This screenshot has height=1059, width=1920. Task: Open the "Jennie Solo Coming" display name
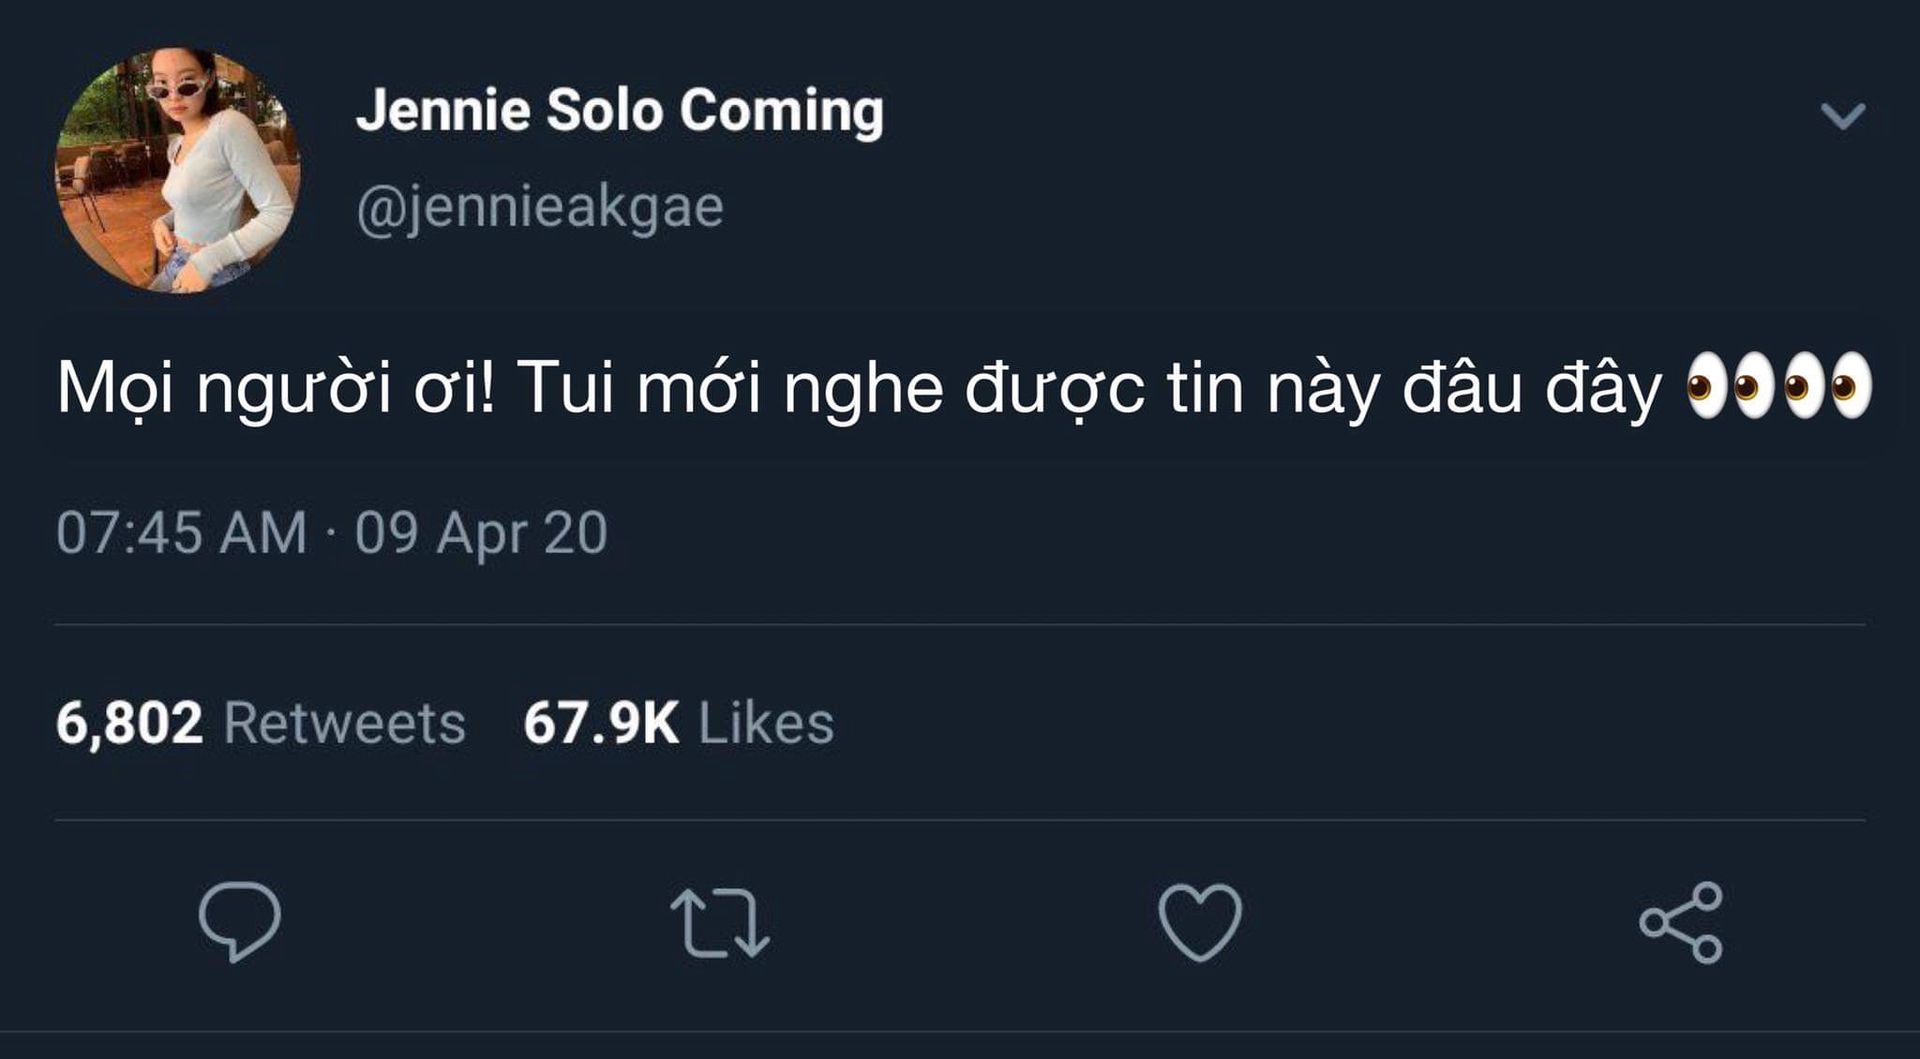[620, 110]
